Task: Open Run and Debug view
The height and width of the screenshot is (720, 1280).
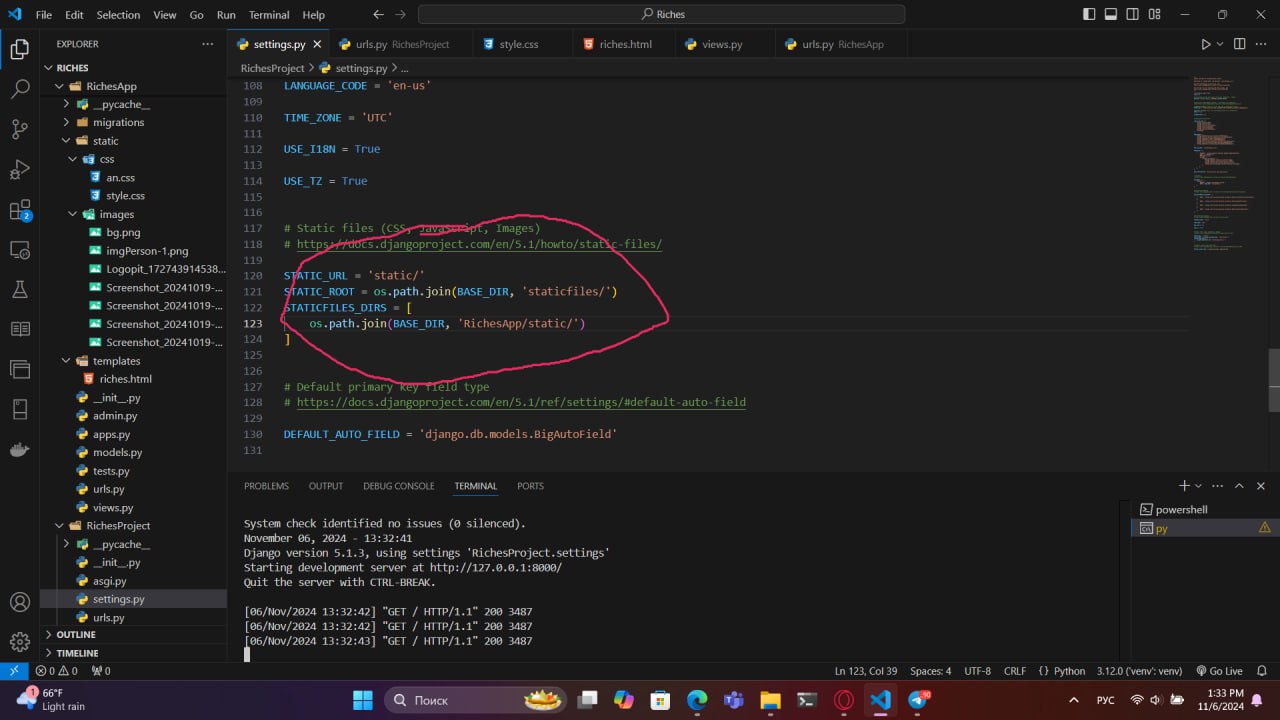Action: 19,169
